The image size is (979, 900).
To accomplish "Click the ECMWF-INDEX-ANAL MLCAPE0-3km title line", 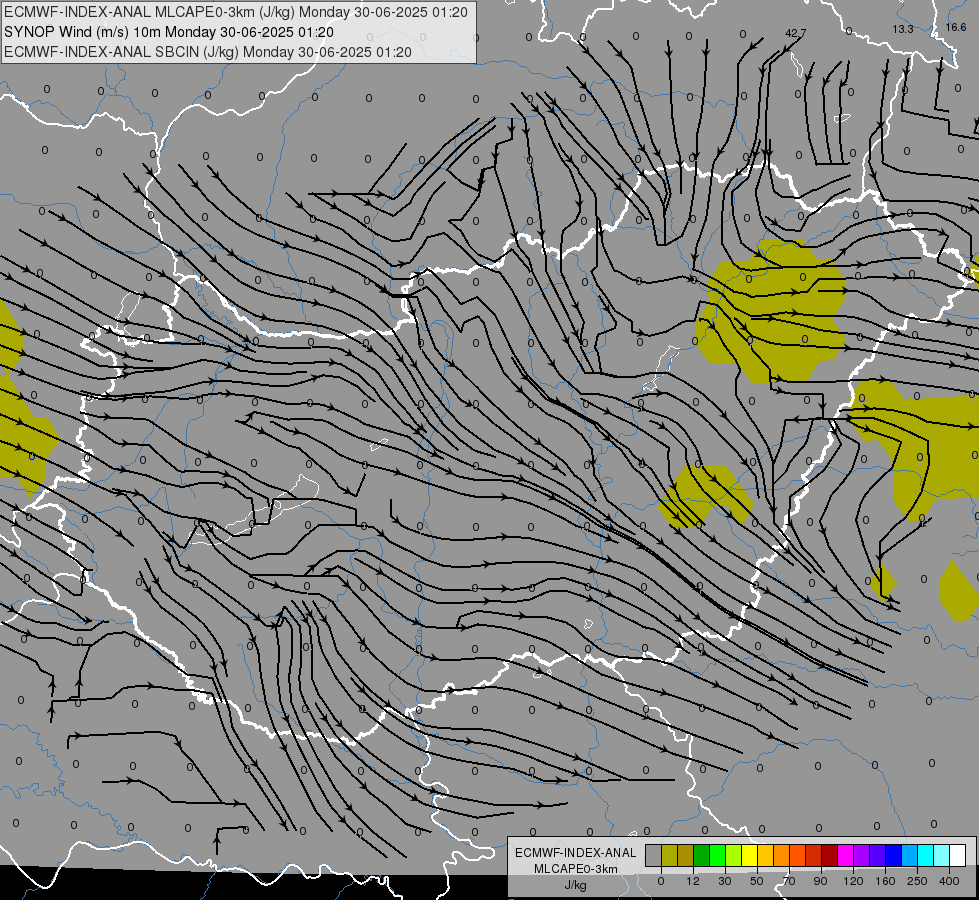I will (235, 12).
